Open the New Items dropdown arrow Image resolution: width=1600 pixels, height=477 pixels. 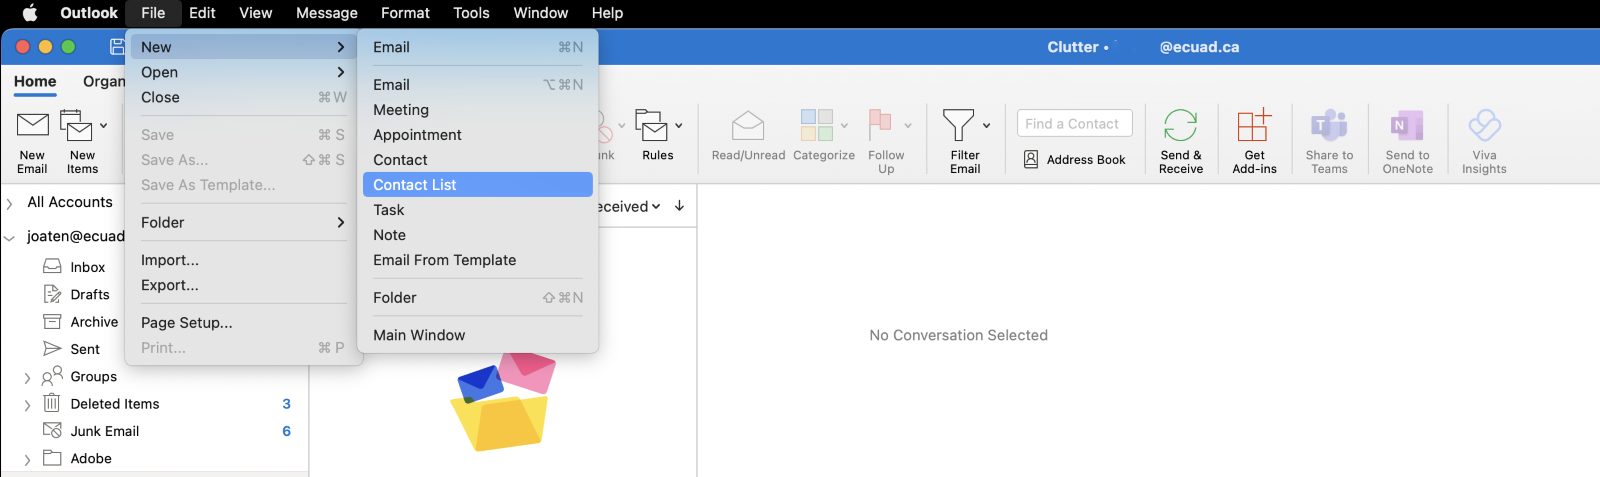click(103, 126)
